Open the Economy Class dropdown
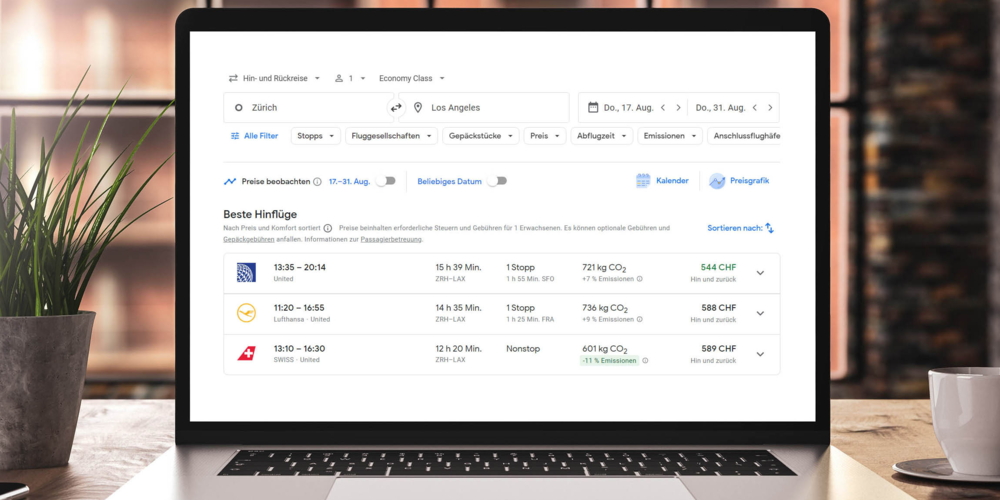 [411, 78]
